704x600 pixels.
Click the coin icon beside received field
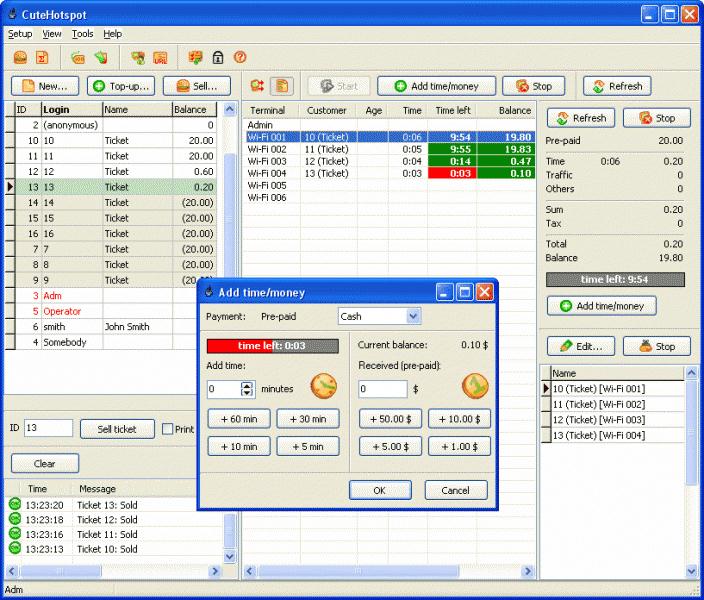474,386
